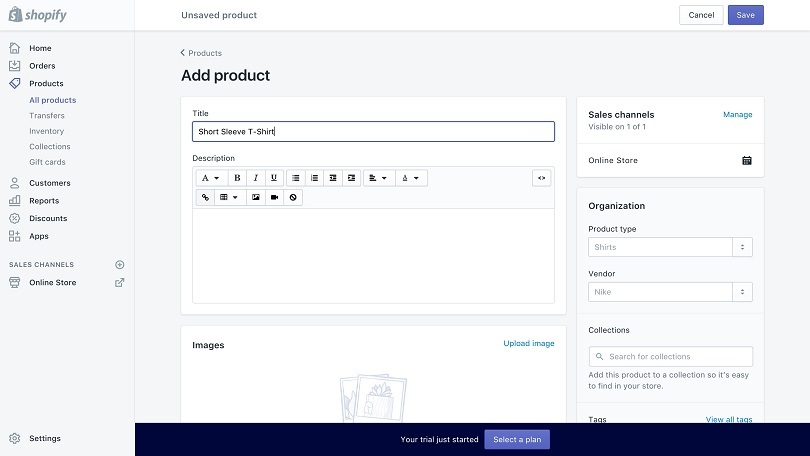Open the text alignment dropdown
The image size is (810, 456).
(x=379, y=178)
